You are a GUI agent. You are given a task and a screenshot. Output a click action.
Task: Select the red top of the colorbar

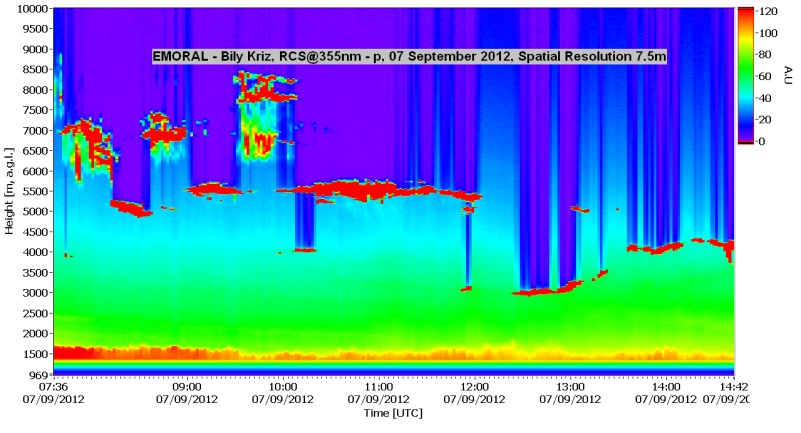(745, 12)
